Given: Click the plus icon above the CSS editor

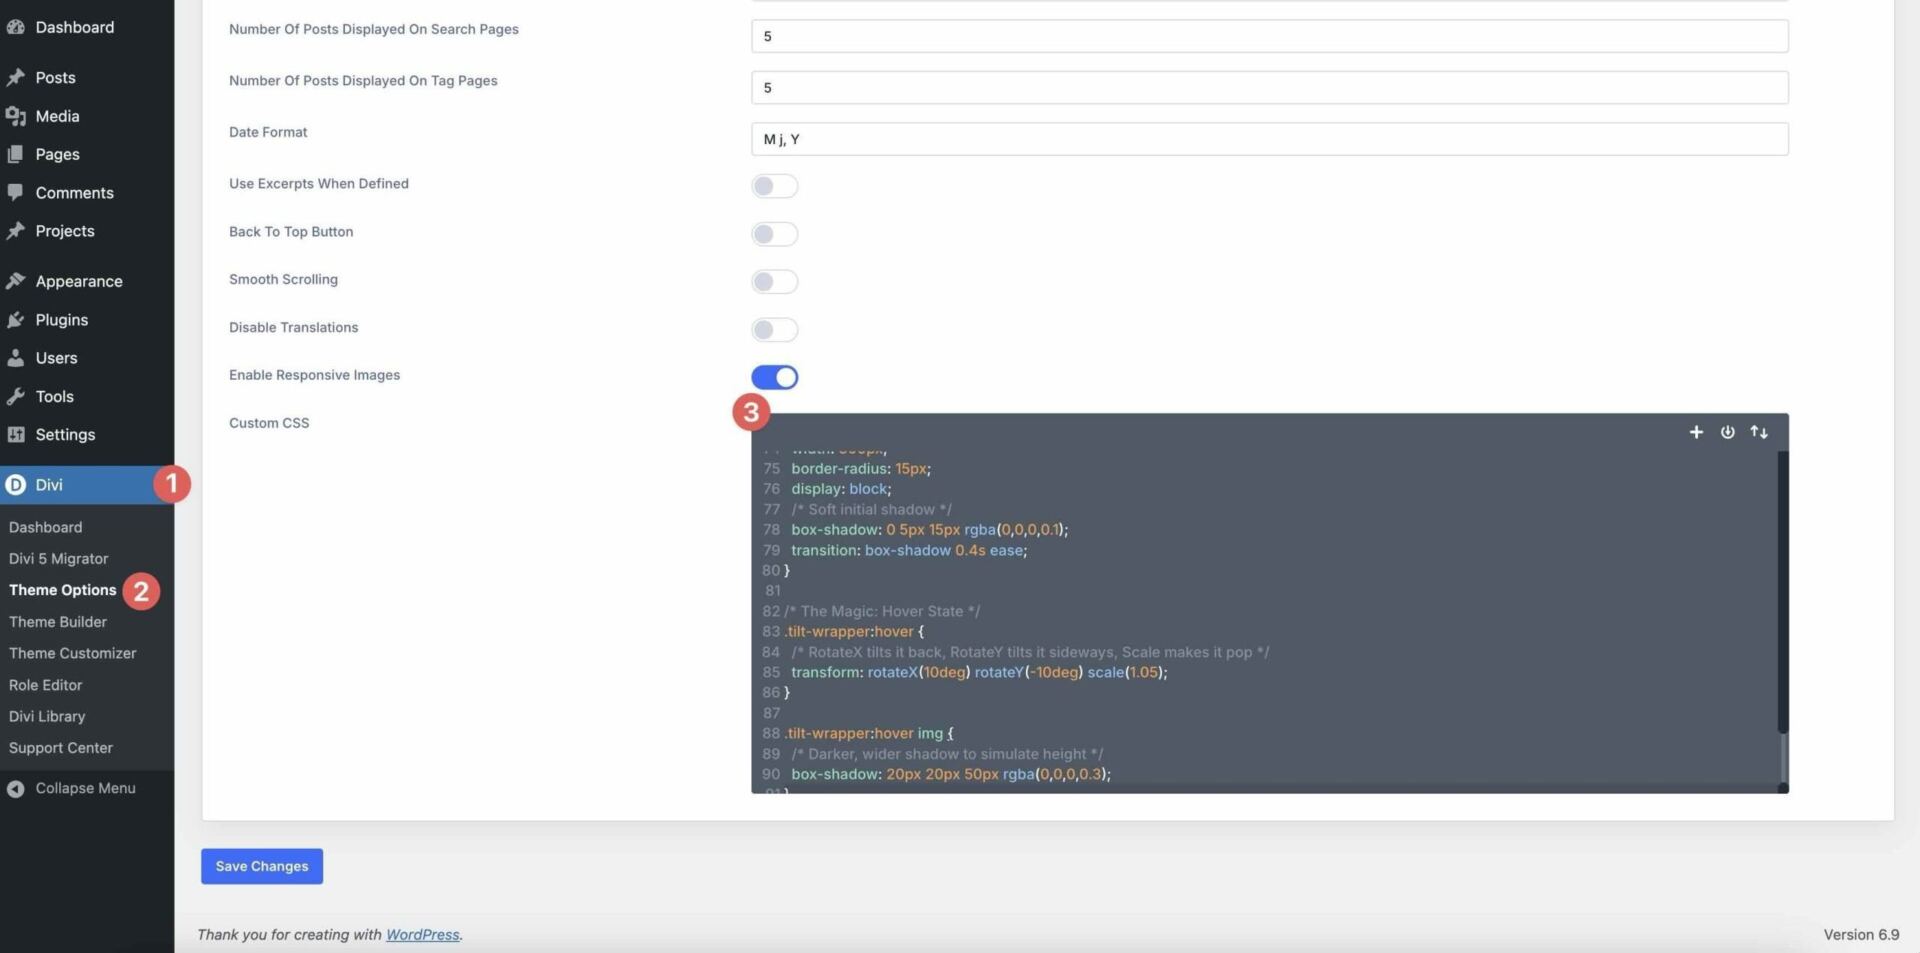Looking at the screenshot, I should coord(1696,432).
